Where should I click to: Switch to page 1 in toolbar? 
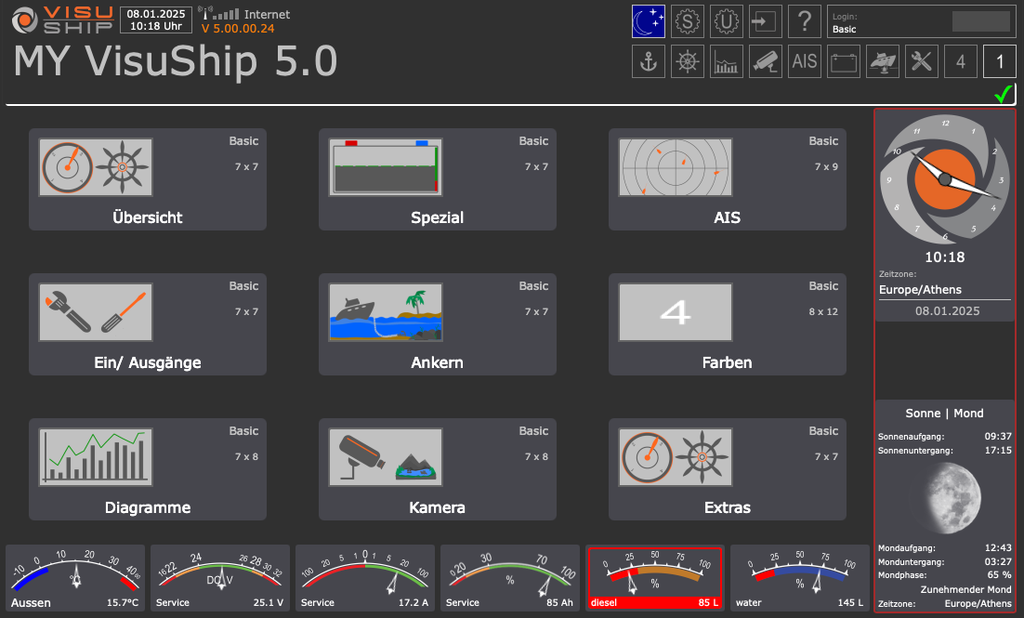[1000, 61]
